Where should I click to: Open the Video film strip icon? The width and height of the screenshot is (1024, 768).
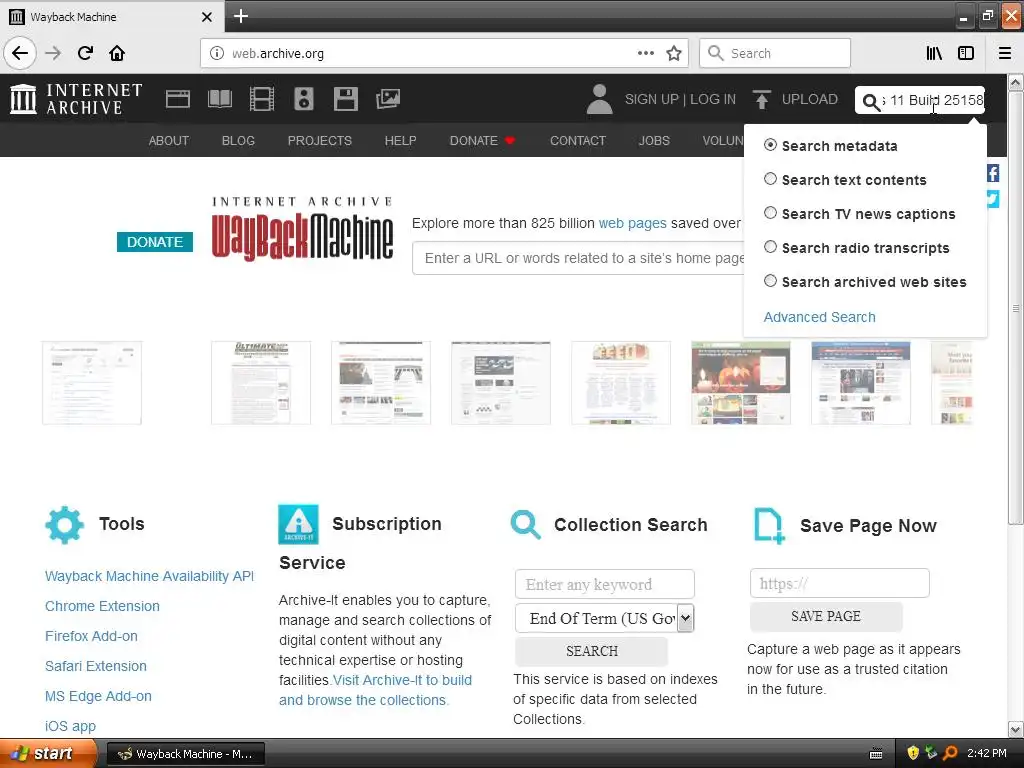(x=262, y=99)
